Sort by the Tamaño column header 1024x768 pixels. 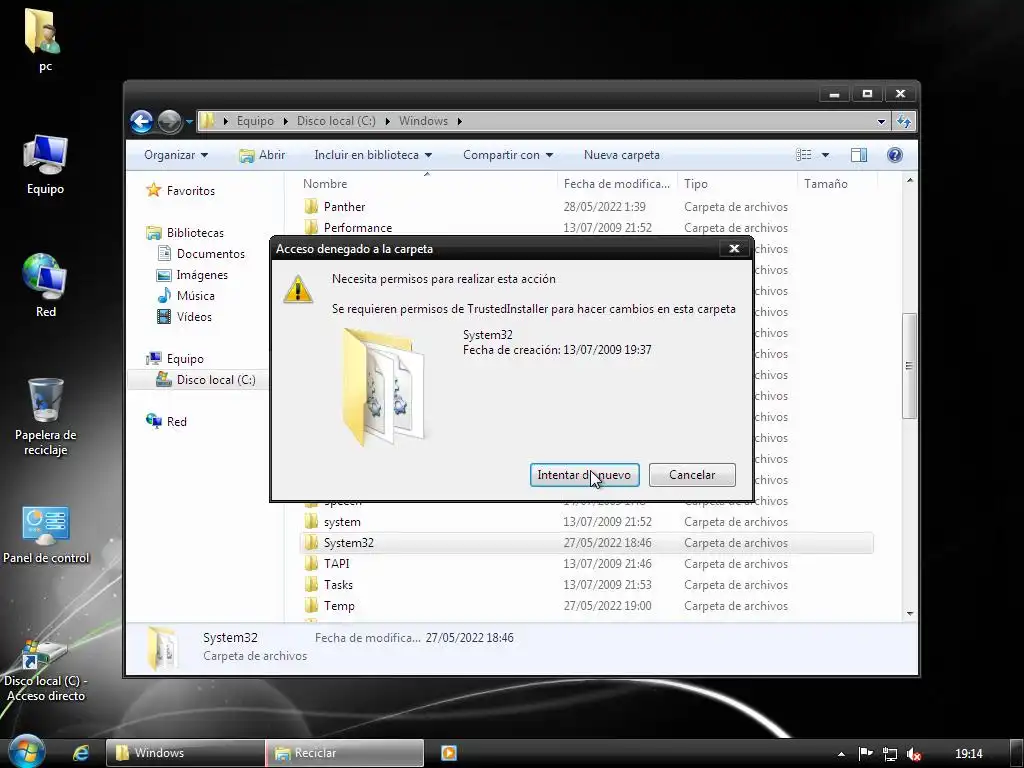(837, 184)
